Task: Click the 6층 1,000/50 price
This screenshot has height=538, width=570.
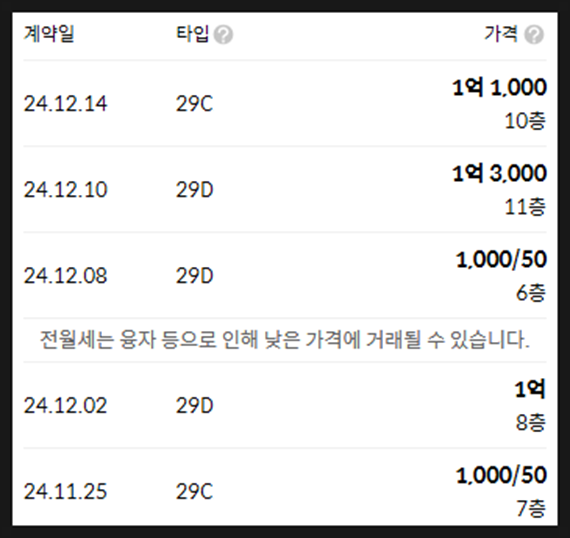Action: (501, 260)
